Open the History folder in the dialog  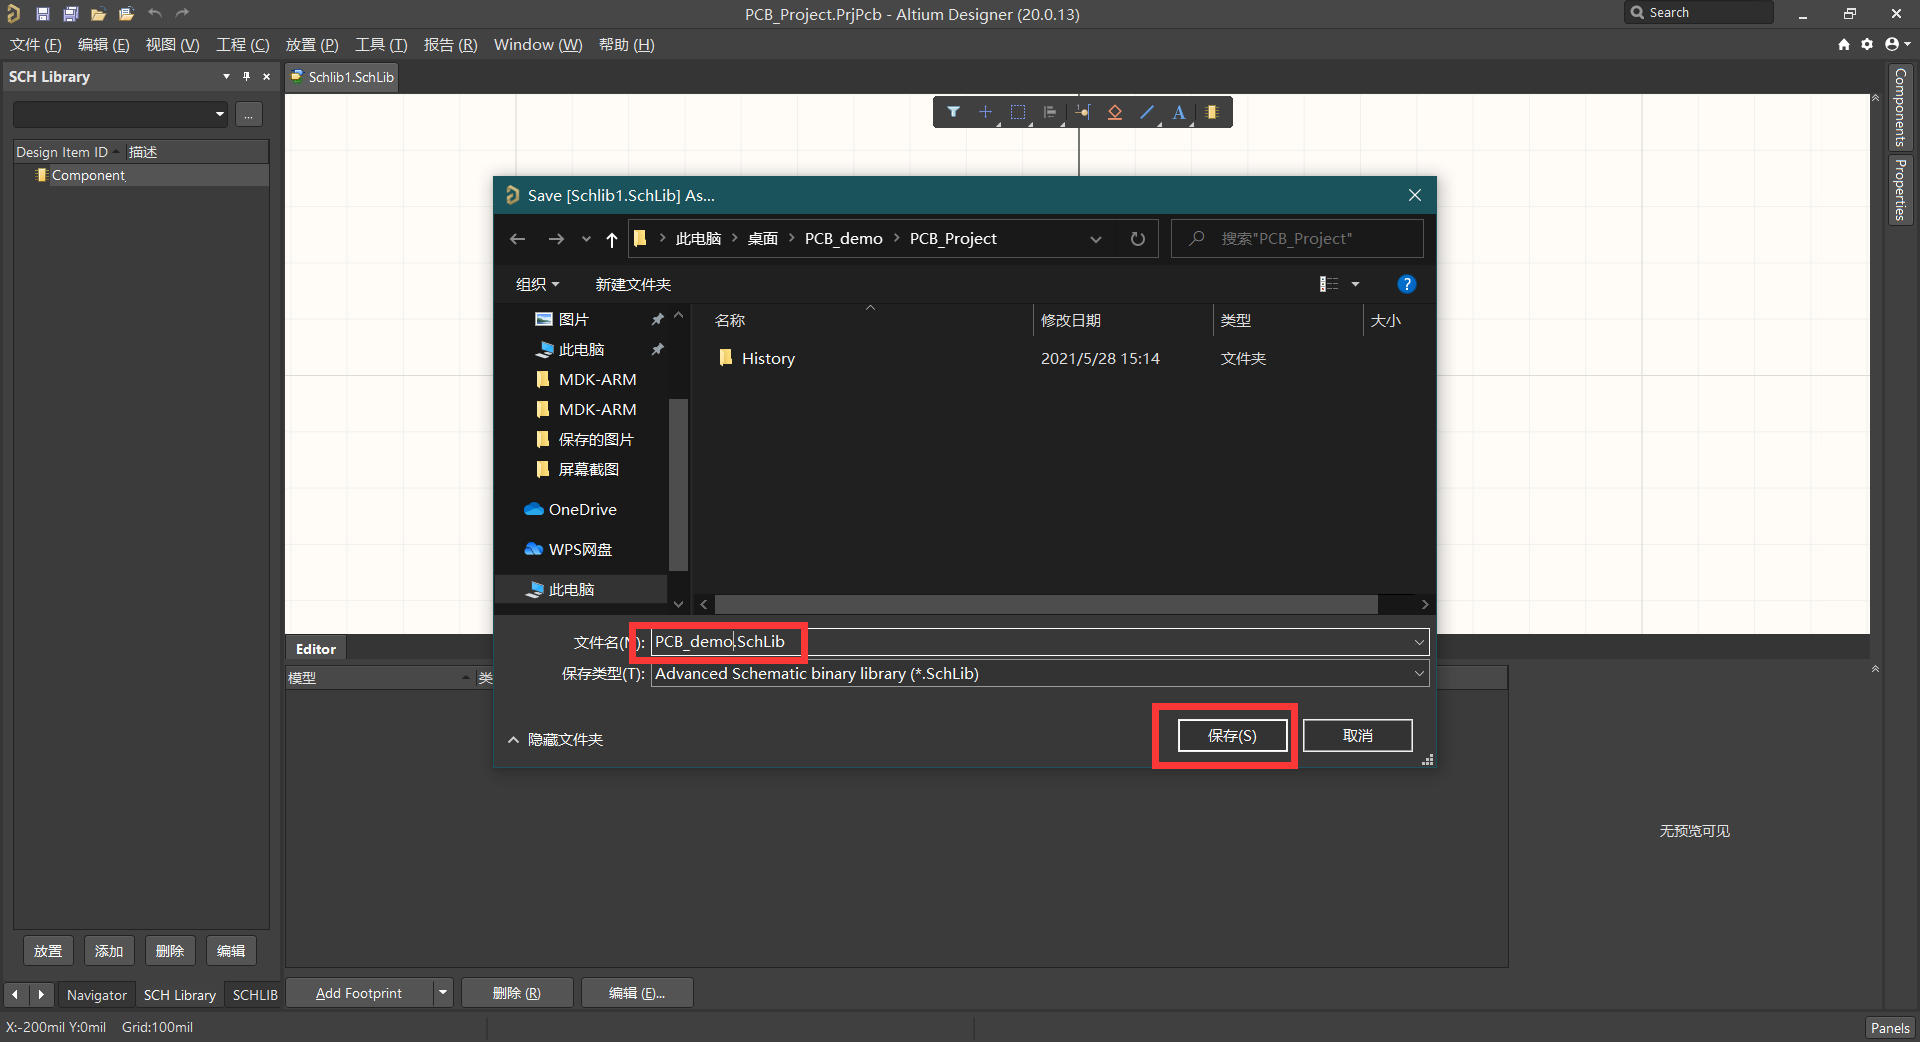[767, 358]
